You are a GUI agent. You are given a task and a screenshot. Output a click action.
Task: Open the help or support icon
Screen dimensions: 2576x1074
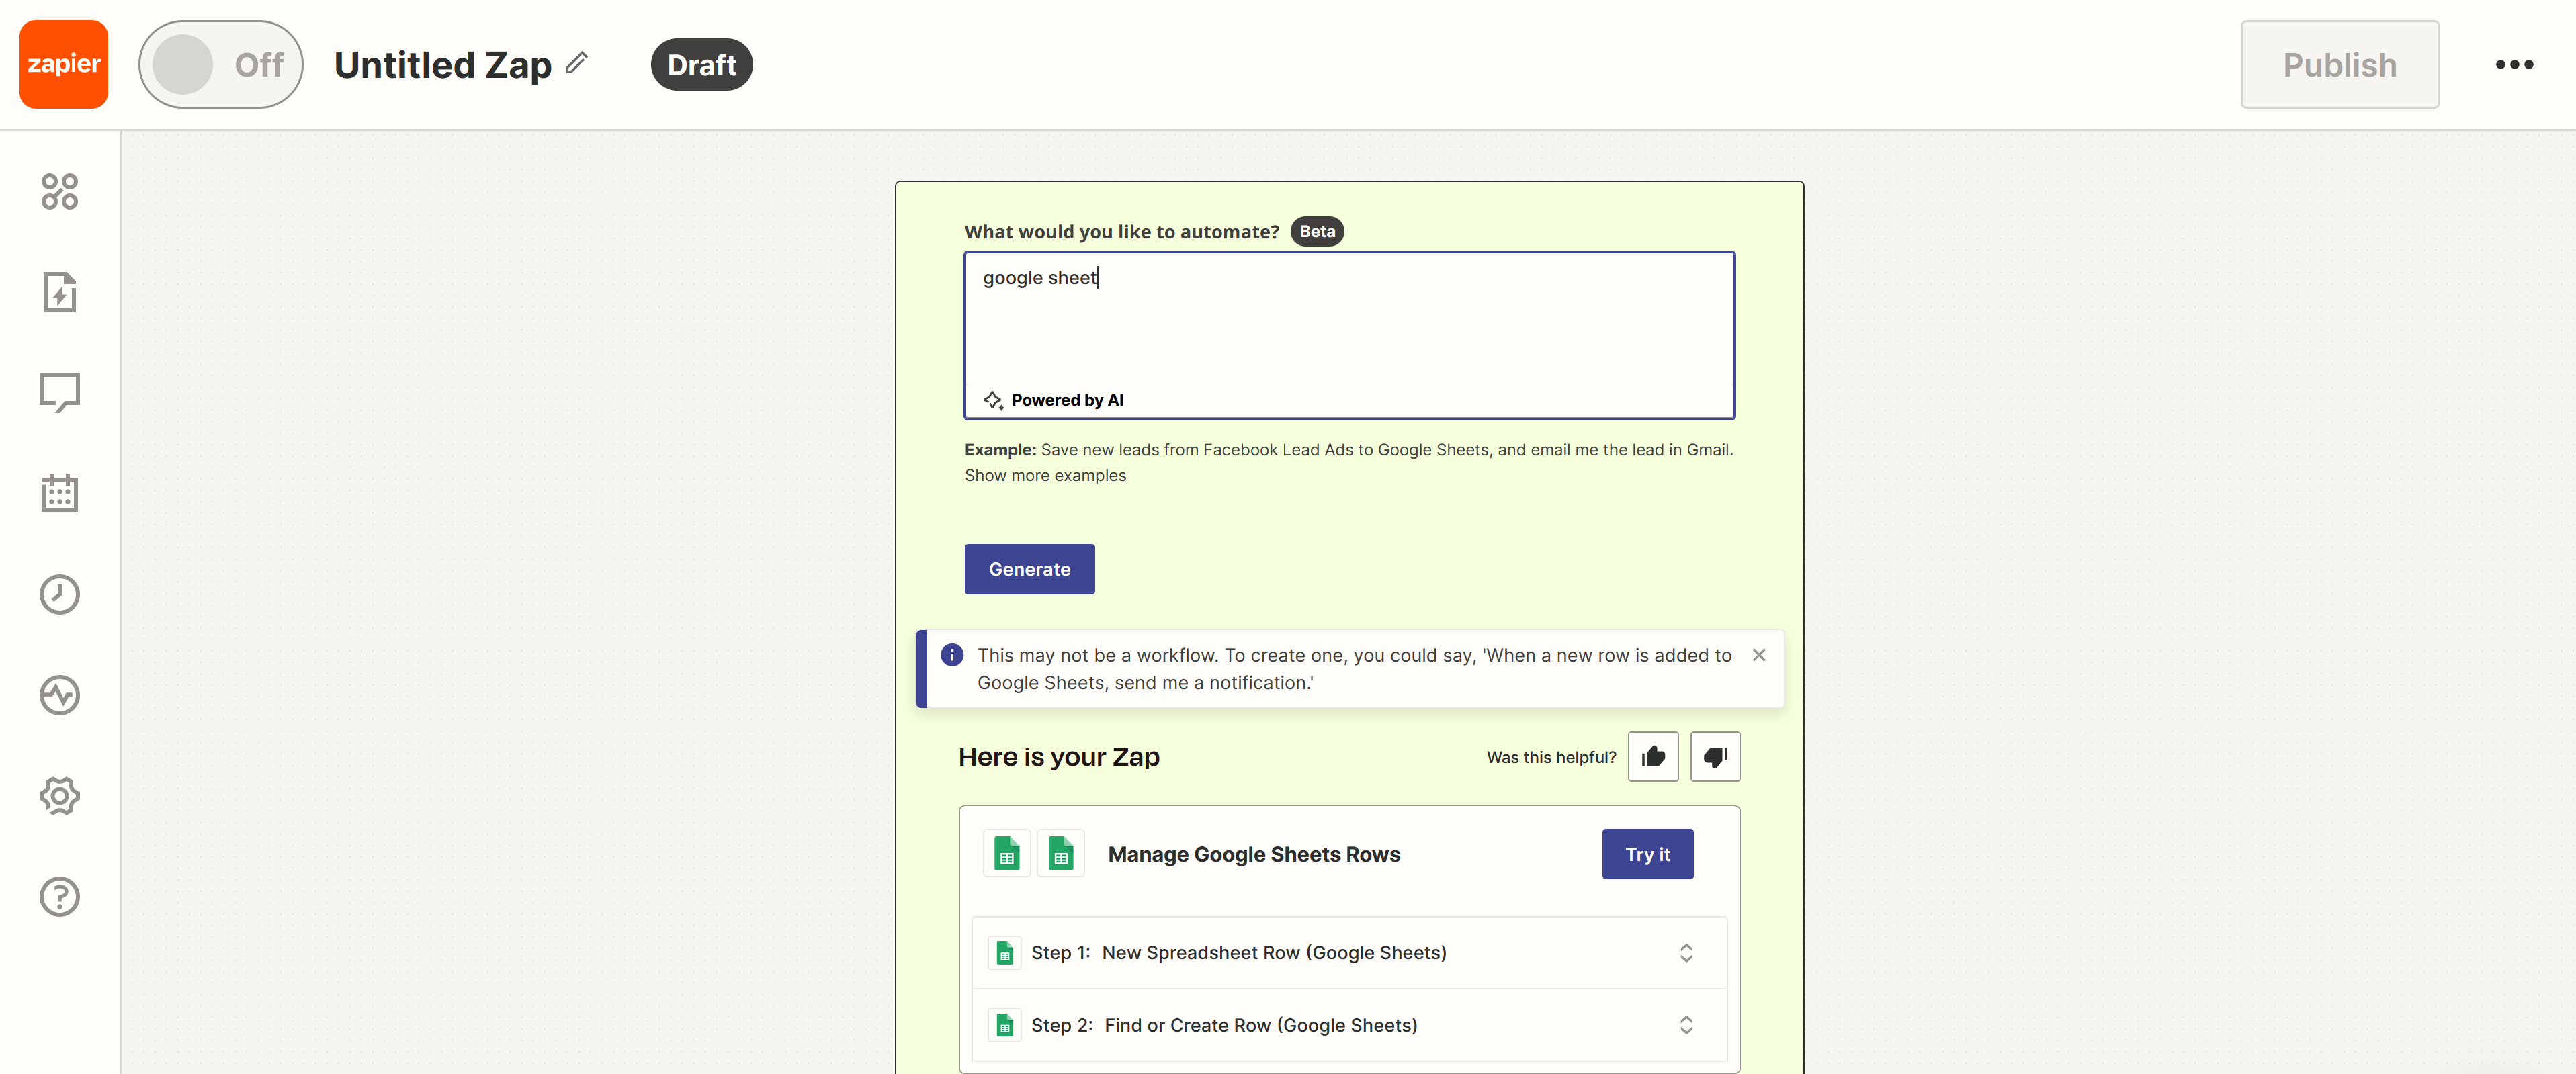point(60,898)
